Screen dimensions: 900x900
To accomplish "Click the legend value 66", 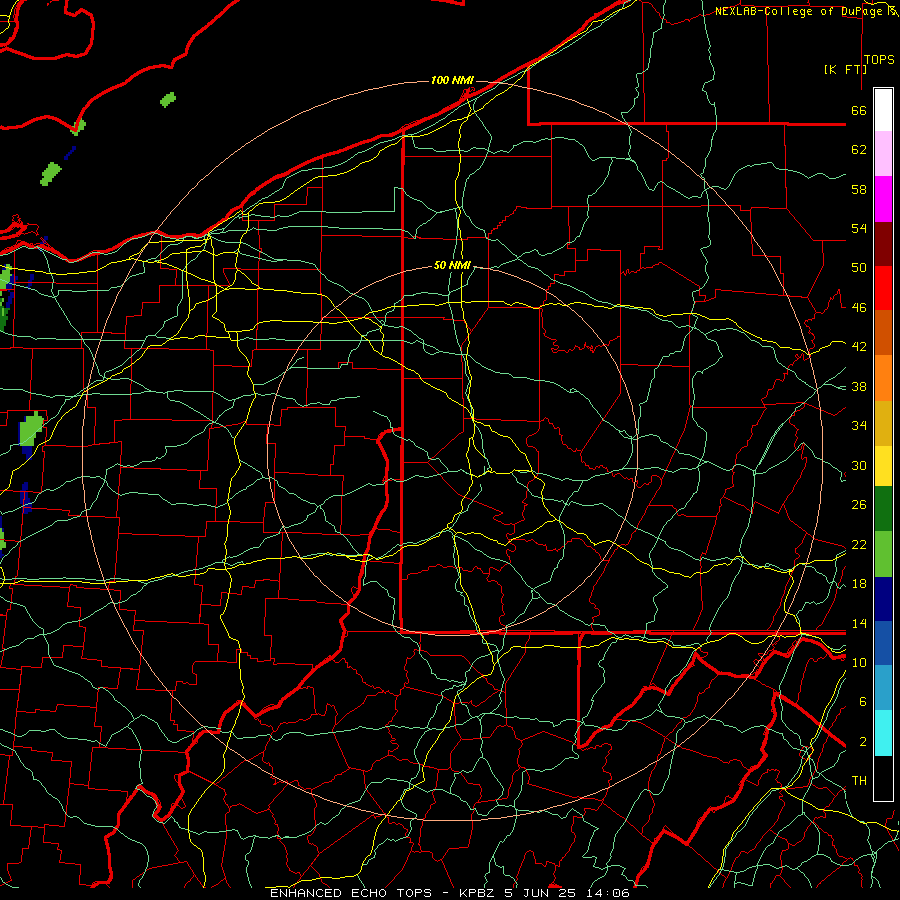I will coord(859,111).
